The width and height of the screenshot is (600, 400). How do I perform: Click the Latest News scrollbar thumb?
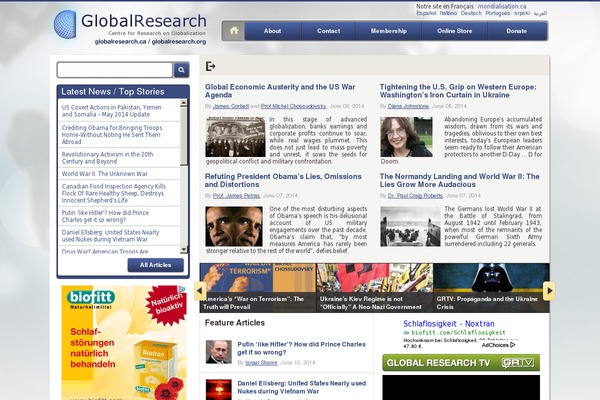(x=184, y=136)
